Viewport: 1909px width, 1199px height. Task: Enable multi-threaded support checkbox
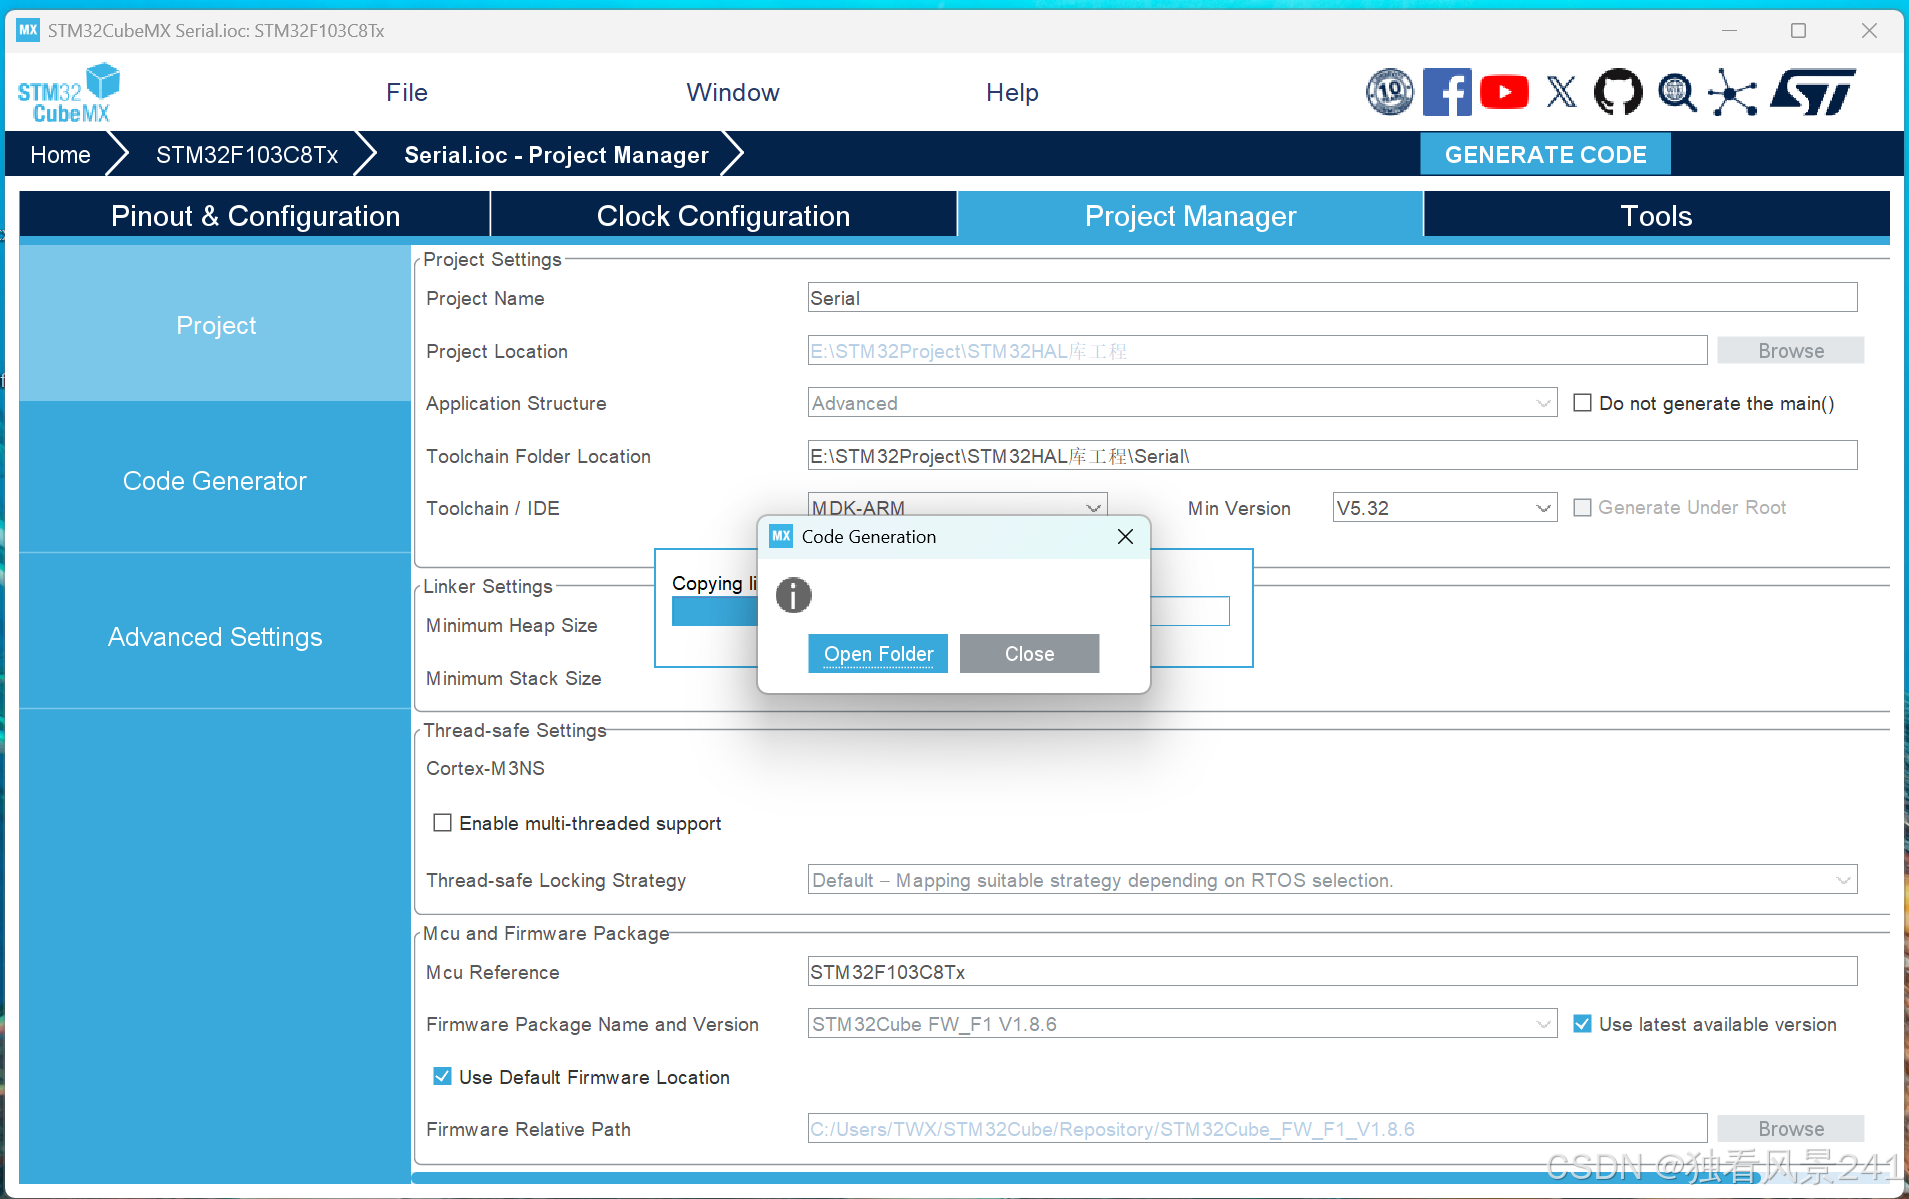[442, 822]
